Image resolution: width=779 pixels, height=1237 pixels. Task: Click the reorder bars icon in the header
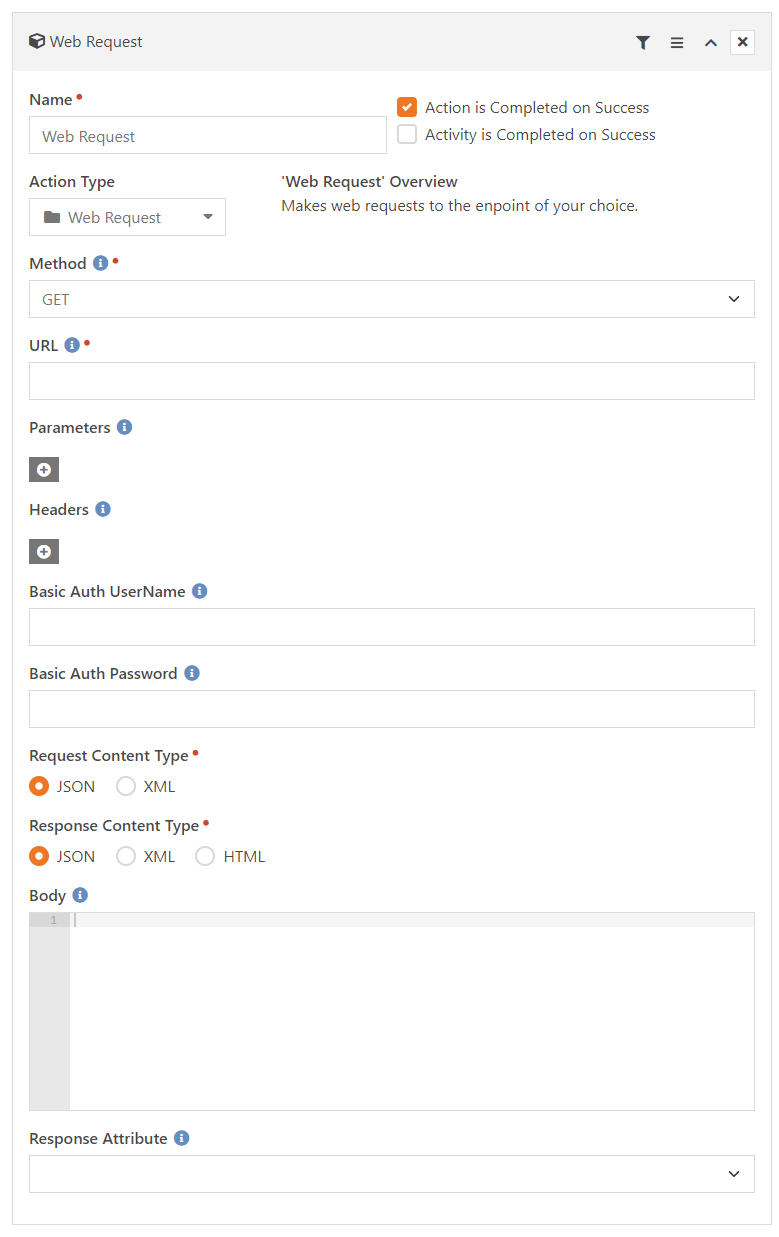click(x=677, y=42)
